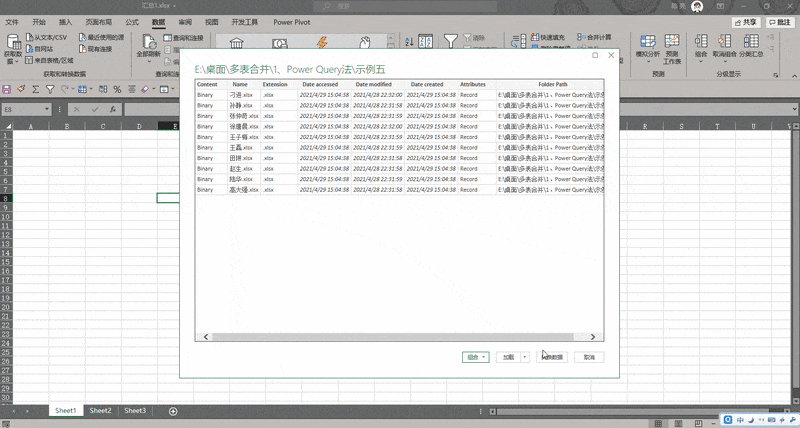
Task: Expand the Load button dropdown arrow
Action: [x=525, y=357]
